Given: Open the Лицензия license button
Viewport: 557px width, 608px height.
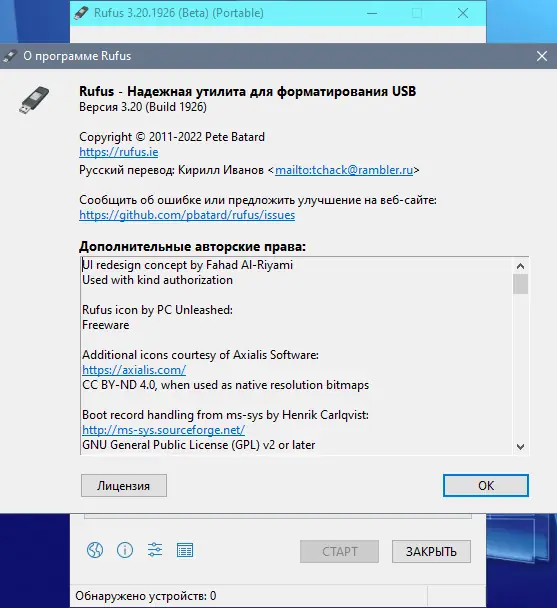Looking at the screenshot, I should tap(124, 485).
